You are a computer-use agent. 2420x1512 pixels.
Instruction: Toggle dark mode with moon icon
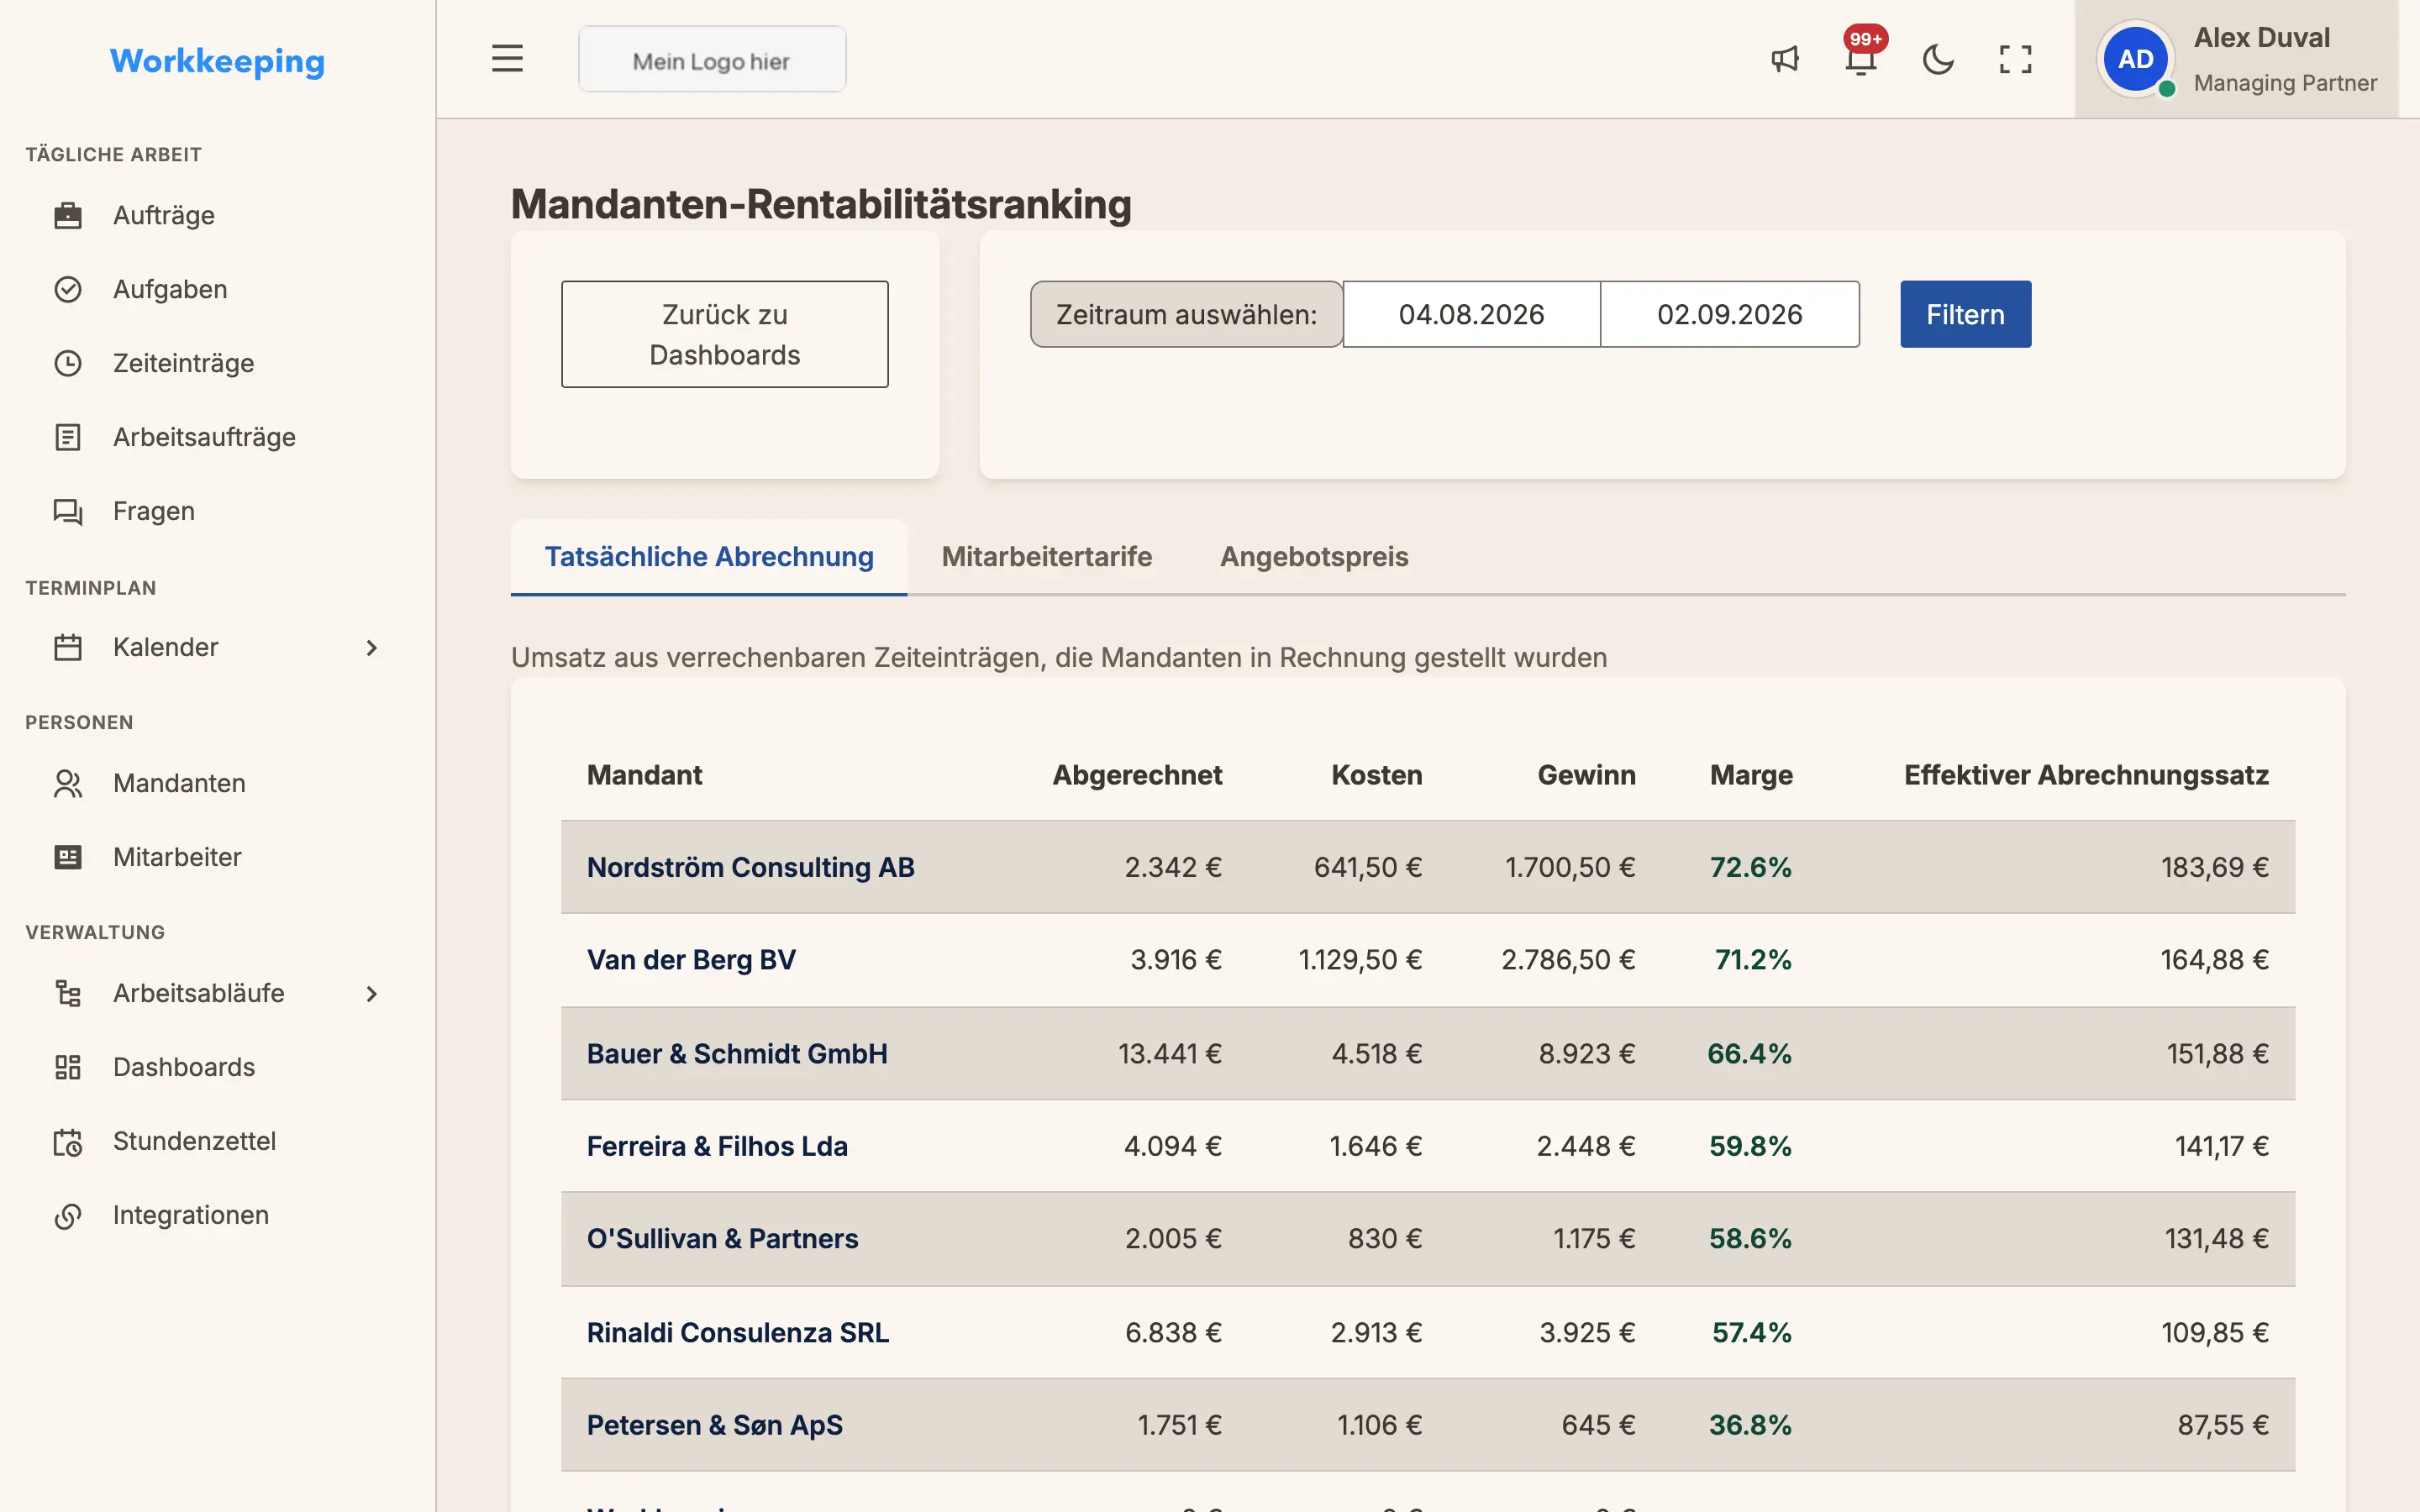tap(1938, 59)
